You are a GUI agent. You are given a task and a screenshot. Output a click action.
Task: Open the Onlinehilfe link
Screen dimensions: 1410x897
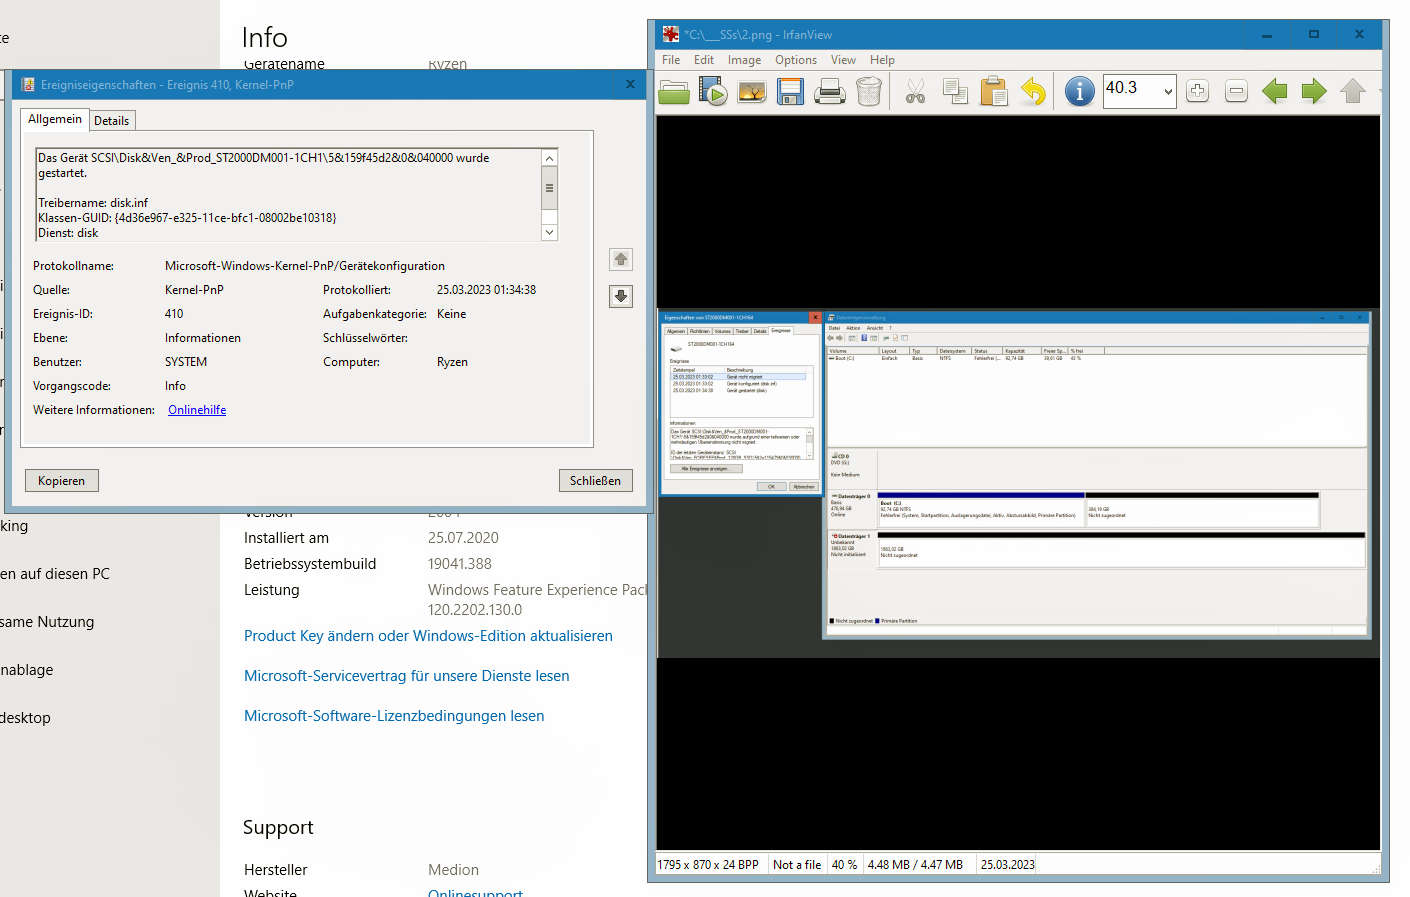click(x=197, y=410)
